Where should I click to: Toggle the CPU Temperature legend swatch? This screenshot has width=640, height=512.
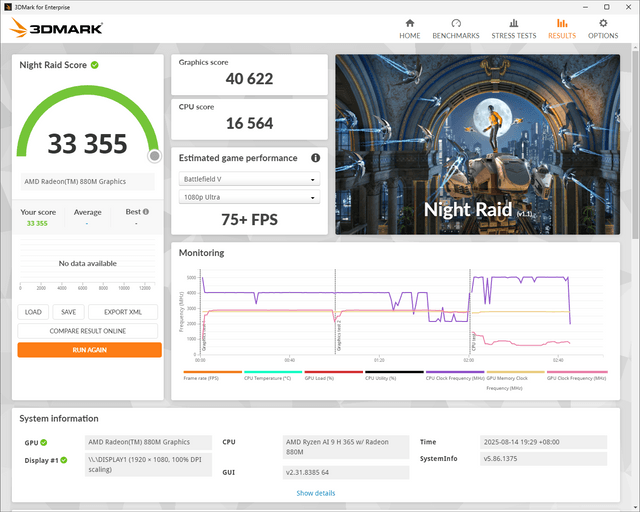273,372
